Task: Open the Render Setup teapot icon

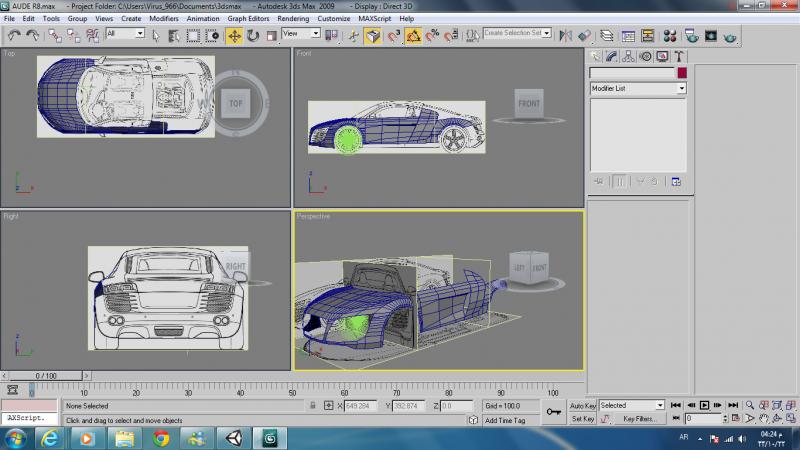Action: [x=692, y=36]
